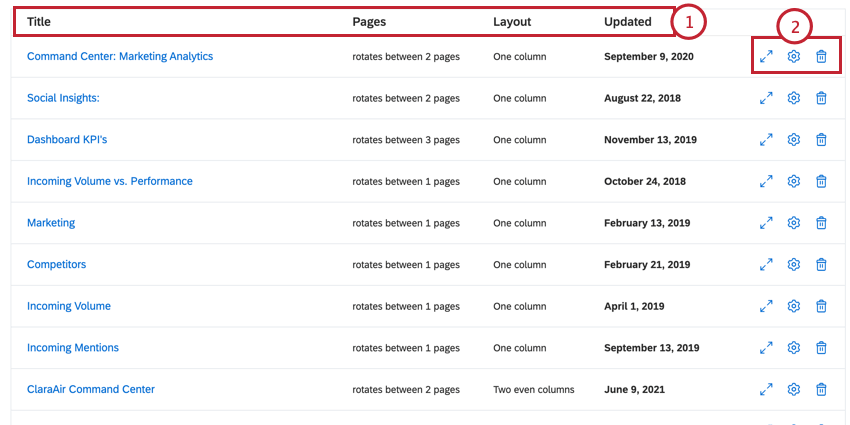Screen dimensions: 850x425
Task: Delete the Dashboard KPI's command center
Action: 821,139
